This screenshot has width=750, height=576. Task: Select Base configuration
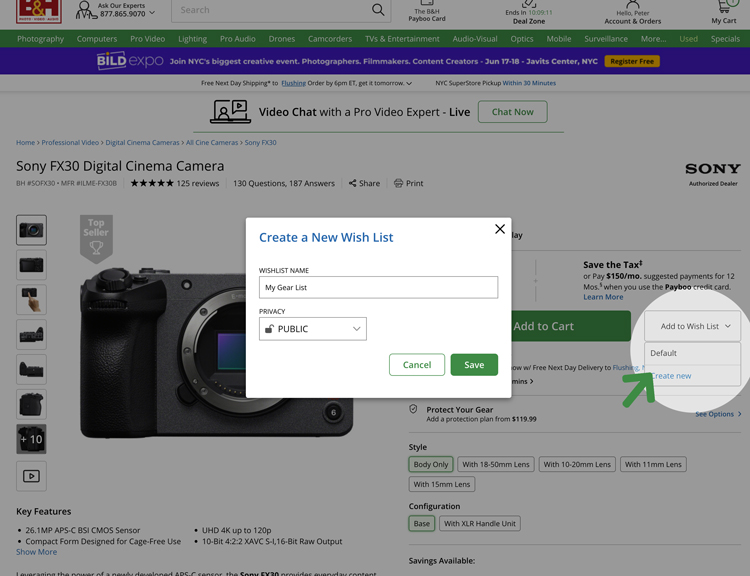(x=421, y=523)
